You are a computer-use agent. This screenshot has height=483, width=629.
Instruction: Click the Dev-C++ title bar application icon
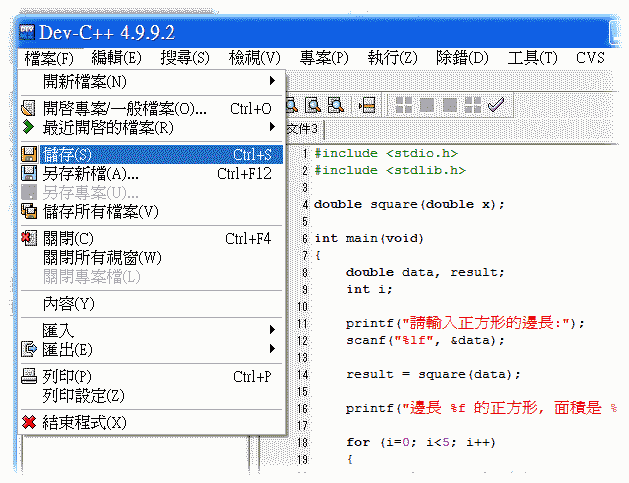(27, 32)
